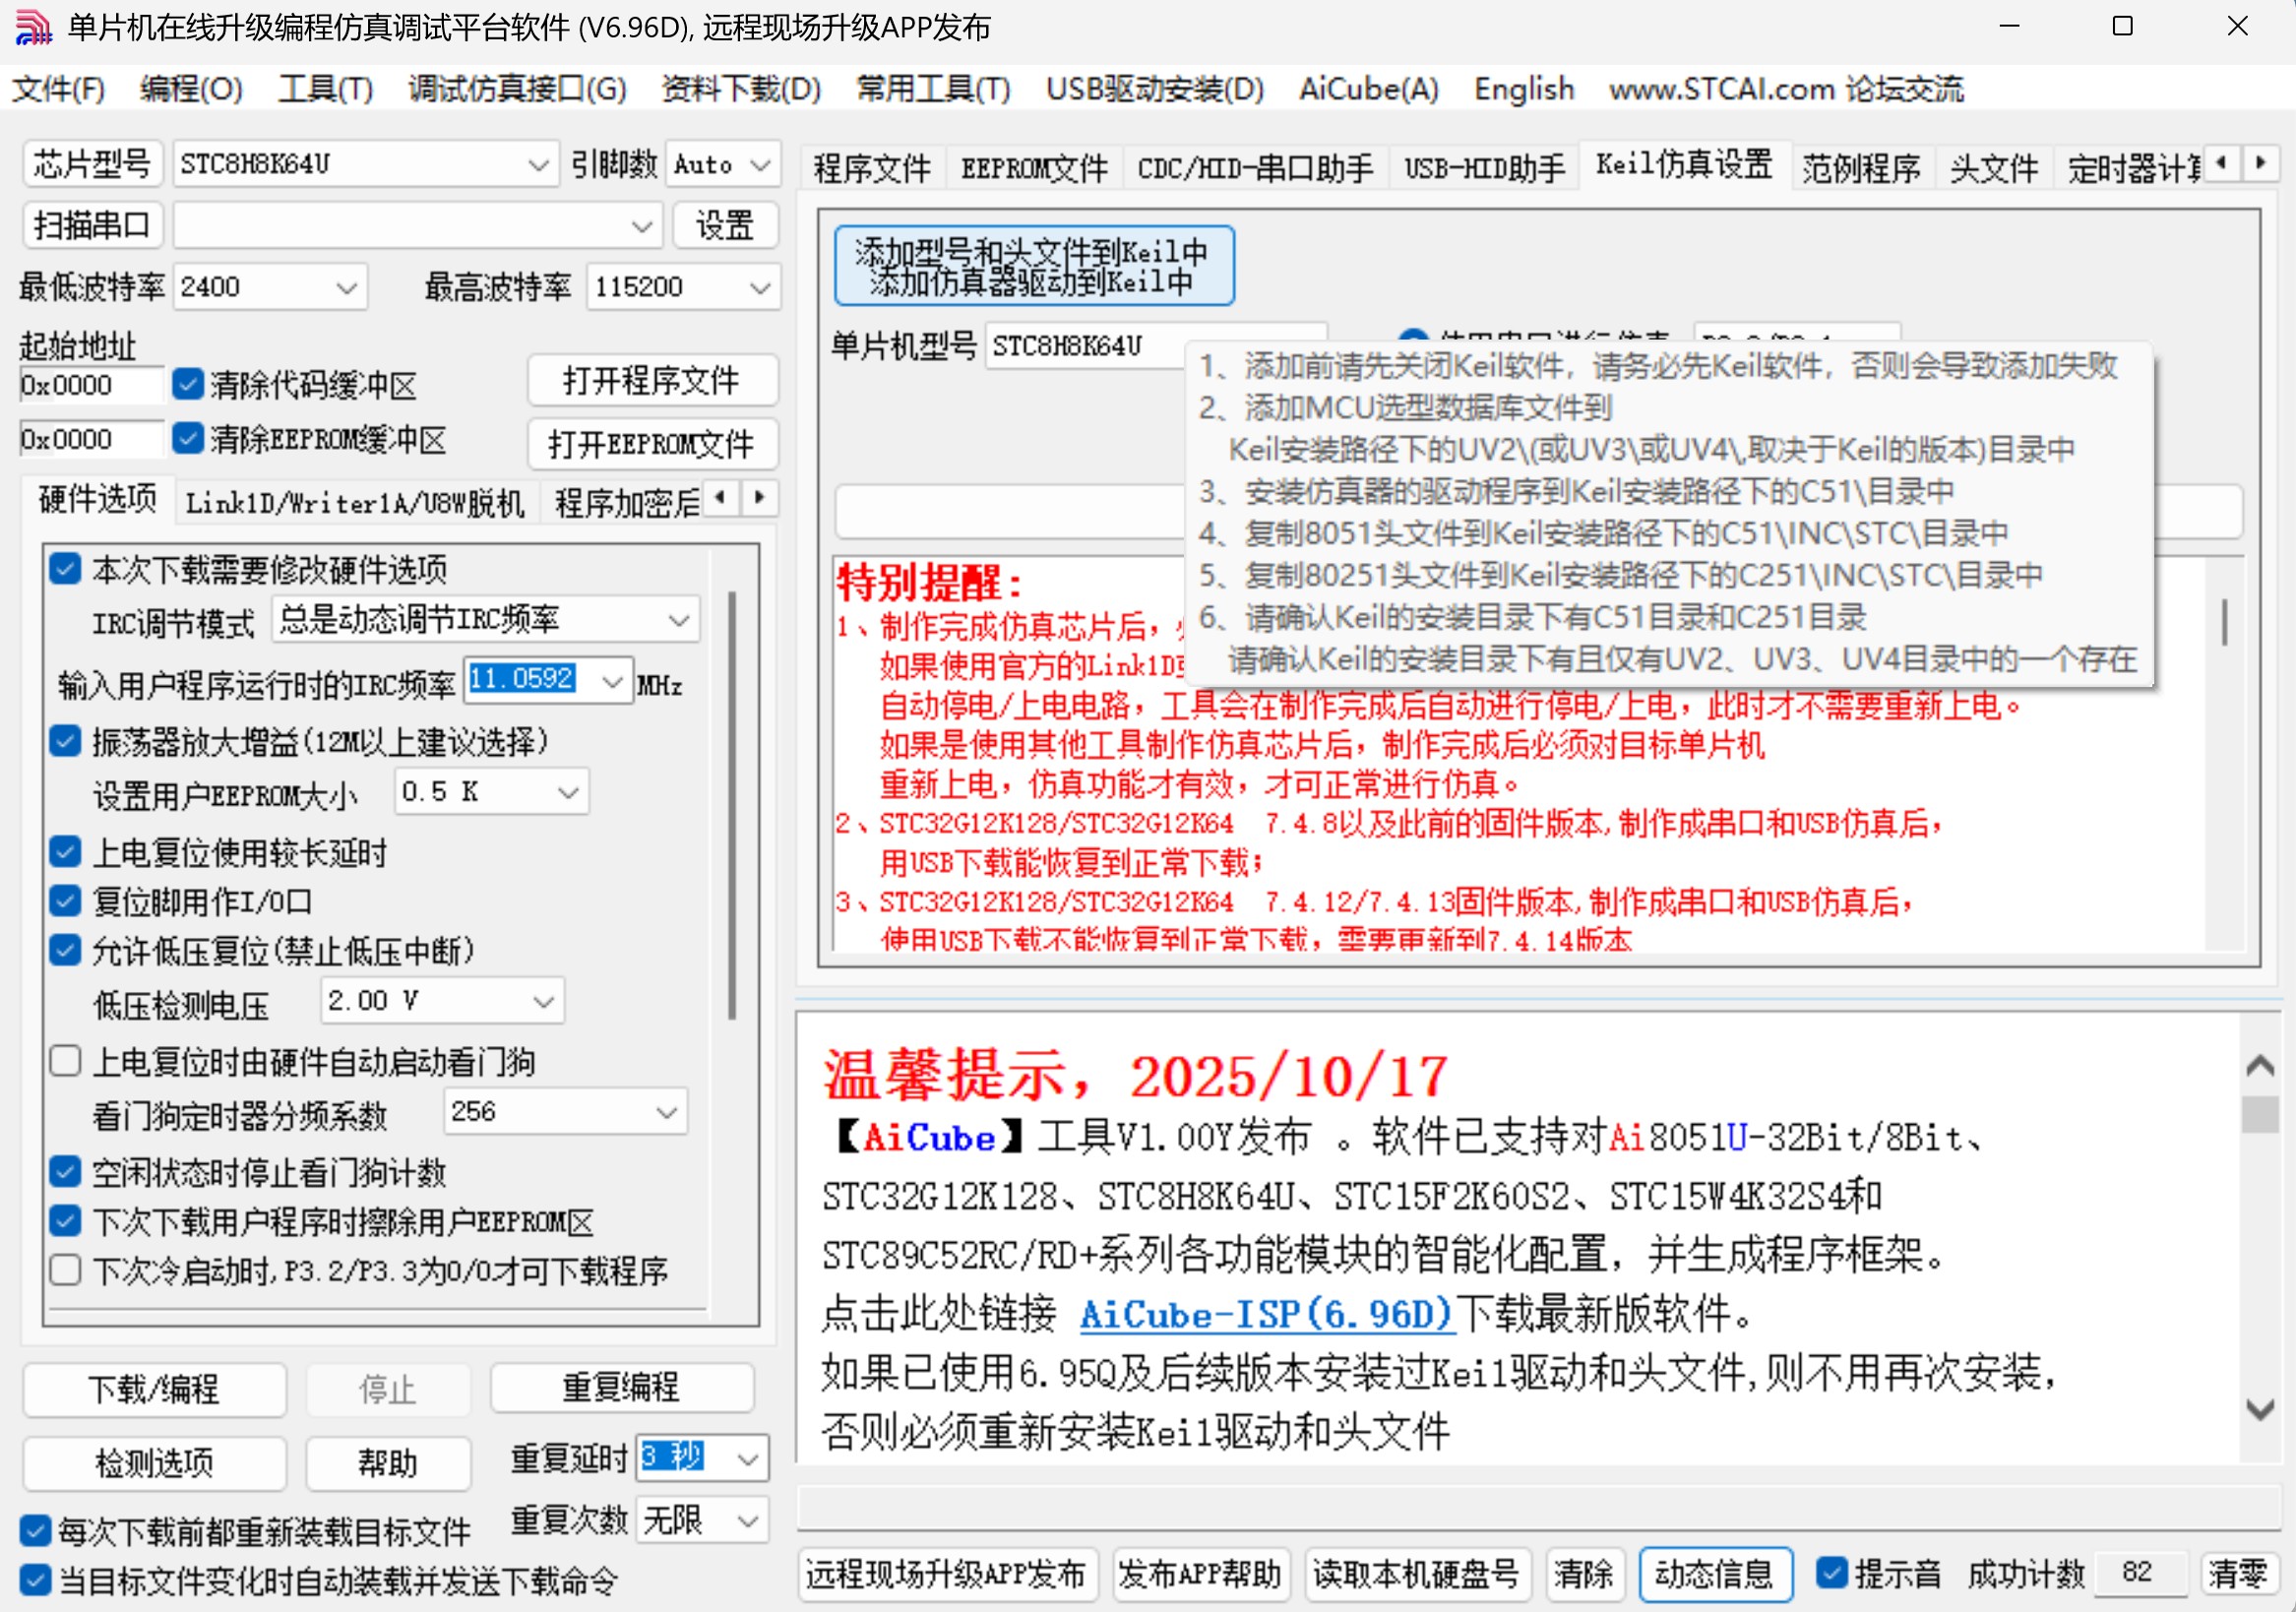Toggle the 提示音 checkbox at bottom right
Screen dimensions: 2296x1612
[x=1833, y=1573]
